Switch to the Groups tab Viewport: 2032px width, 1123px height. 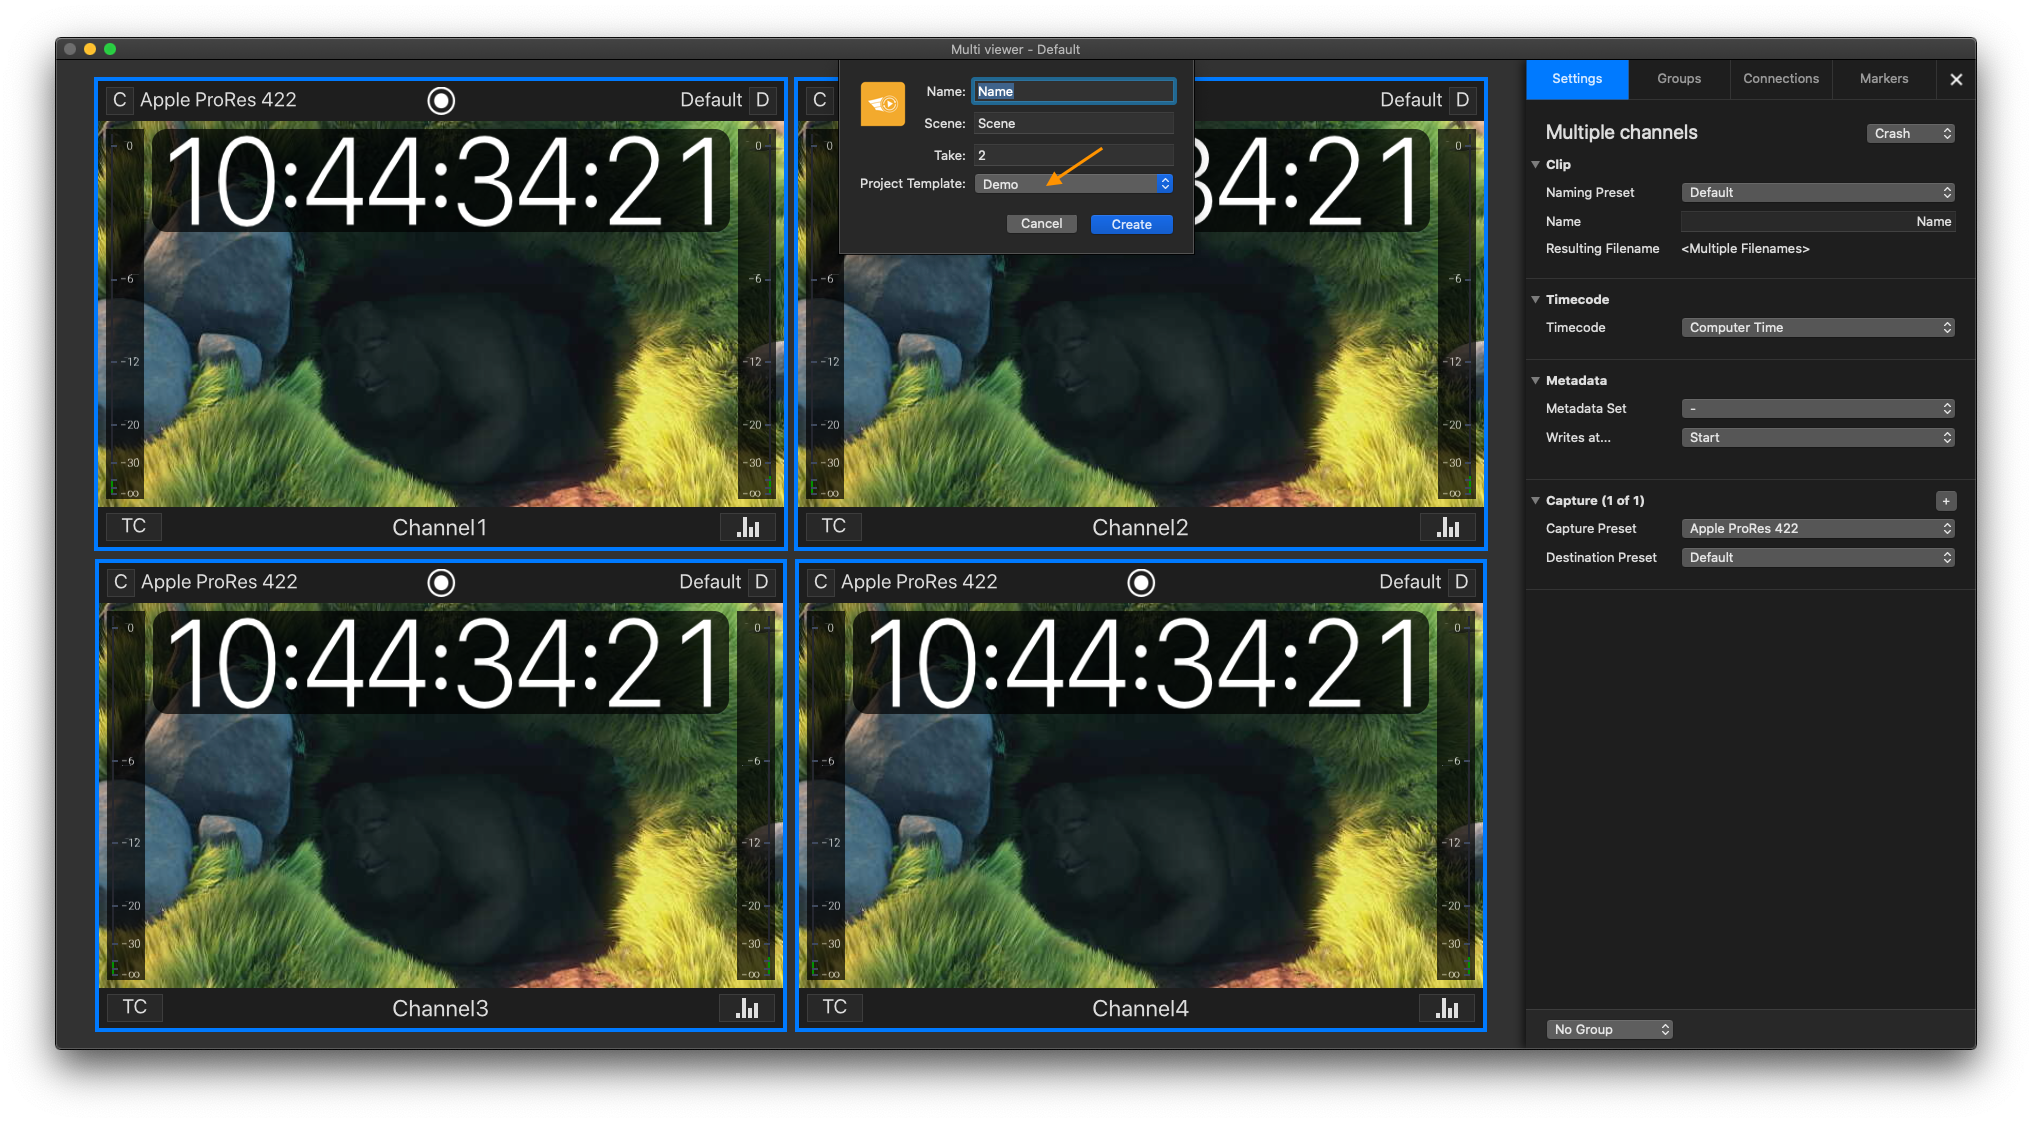[x=1679, y=79]
